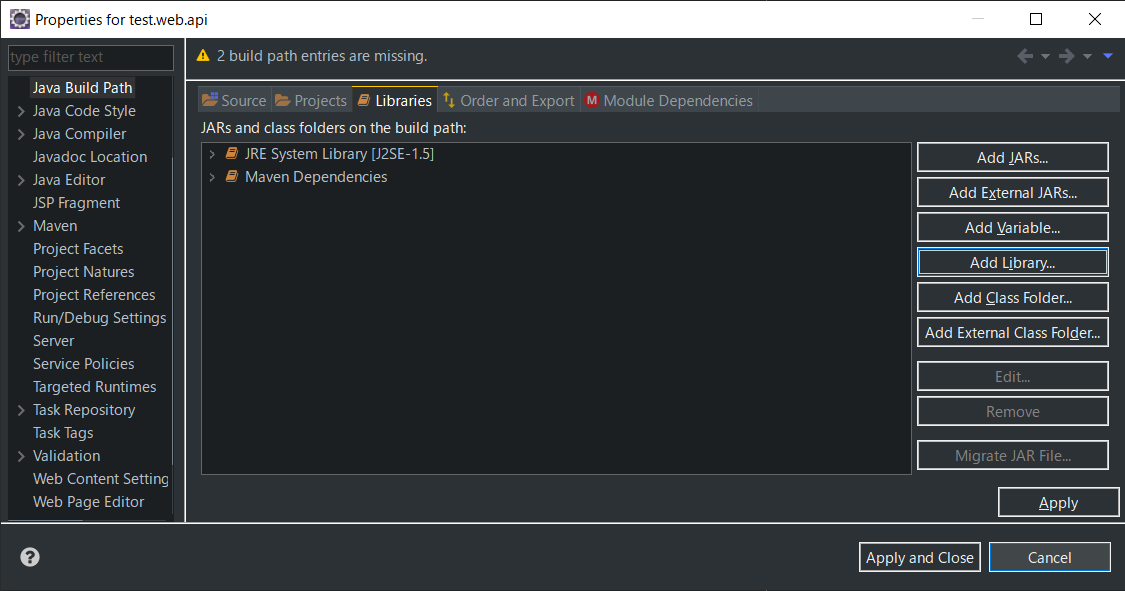
Task: Expand the JRE System Library node
Action: click(x=212, y=154)
